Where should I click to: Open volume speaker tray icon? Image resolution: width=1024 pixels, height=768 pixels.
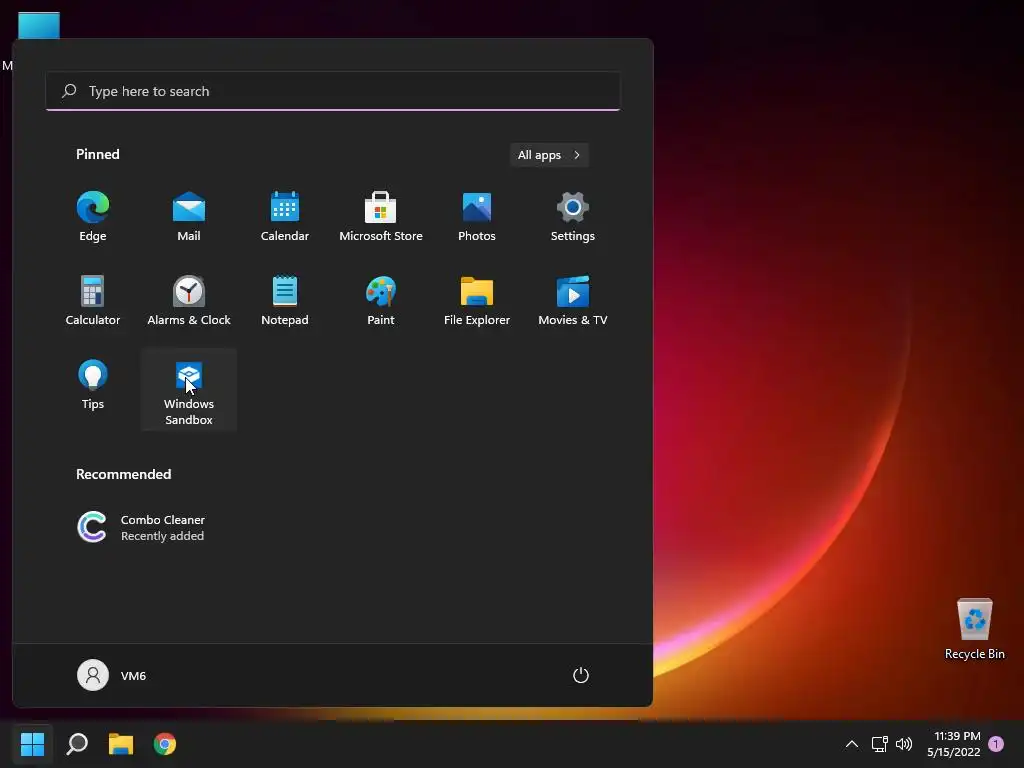coord(904,744)
